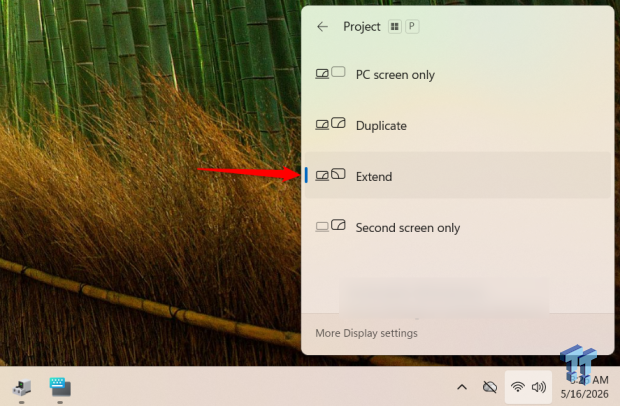Image resolution: width=620 pixels, height=406 pixels.
Task: Select the Extend display mode
Action: point(457,175)
